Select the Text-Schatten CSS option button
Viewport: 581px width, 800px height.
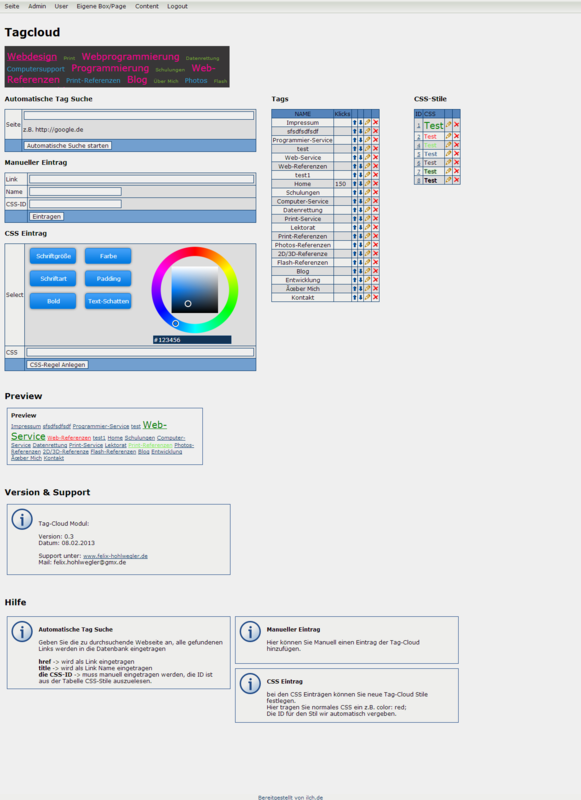pos(108,301)
